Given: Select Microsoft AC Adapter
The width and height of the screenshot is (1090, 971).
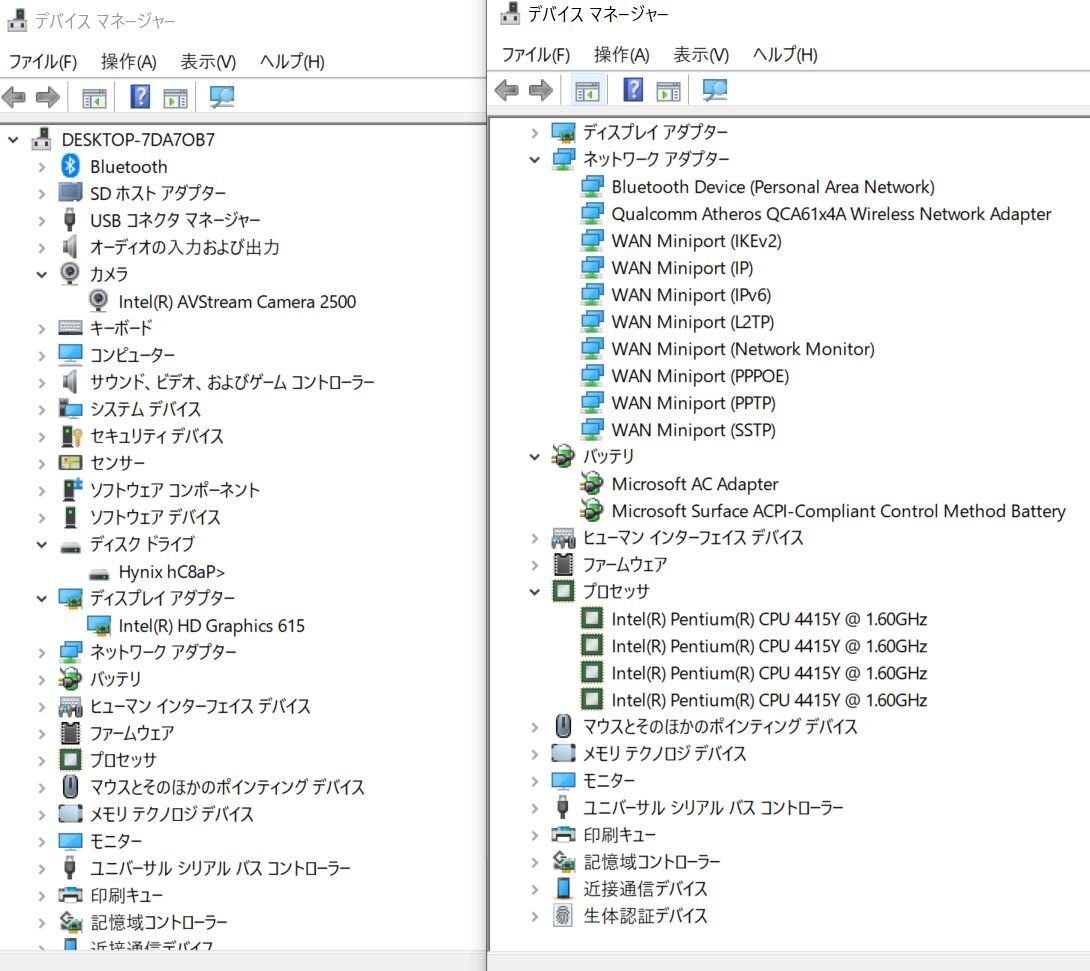Looking at the screenshot, I should point(694,483).
